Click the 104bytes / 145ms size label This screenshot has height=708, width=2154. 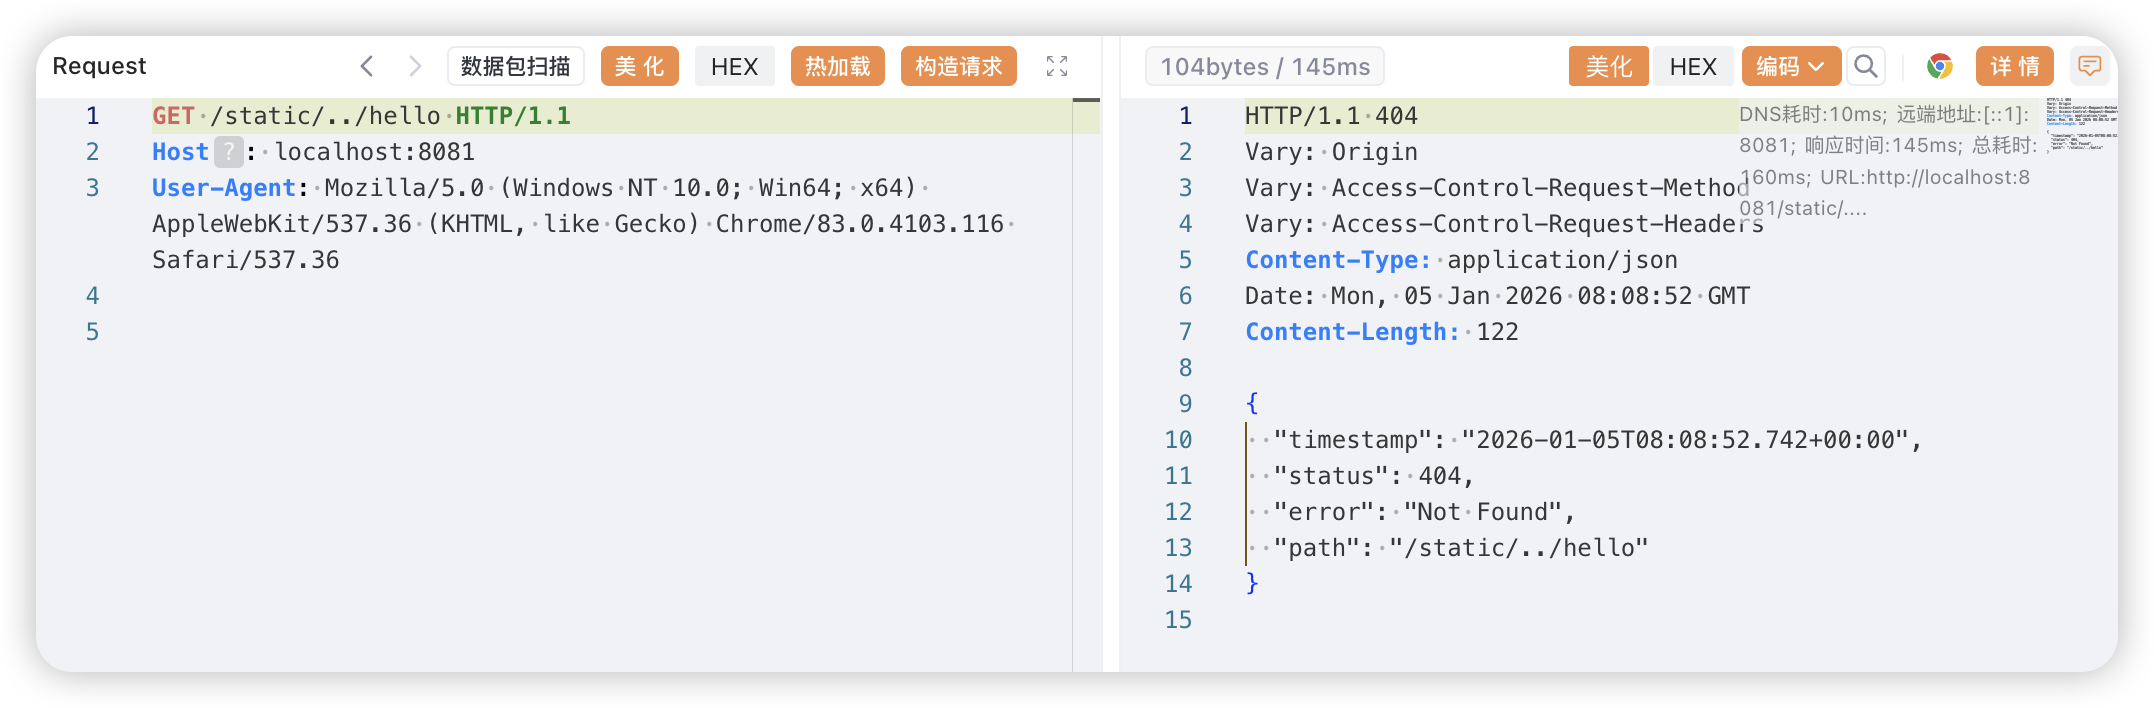[x=1265, y=66]
